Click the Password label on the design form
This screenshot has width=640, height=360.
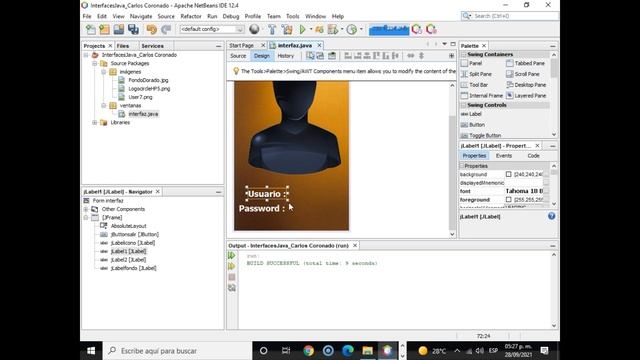point(262,209)
